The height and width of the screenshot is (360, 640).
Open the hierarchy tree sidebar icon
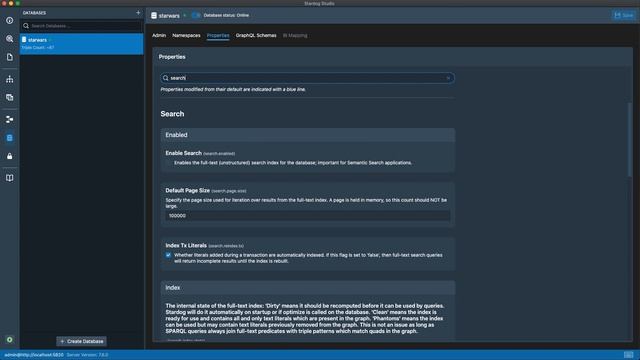pos(9,79)
